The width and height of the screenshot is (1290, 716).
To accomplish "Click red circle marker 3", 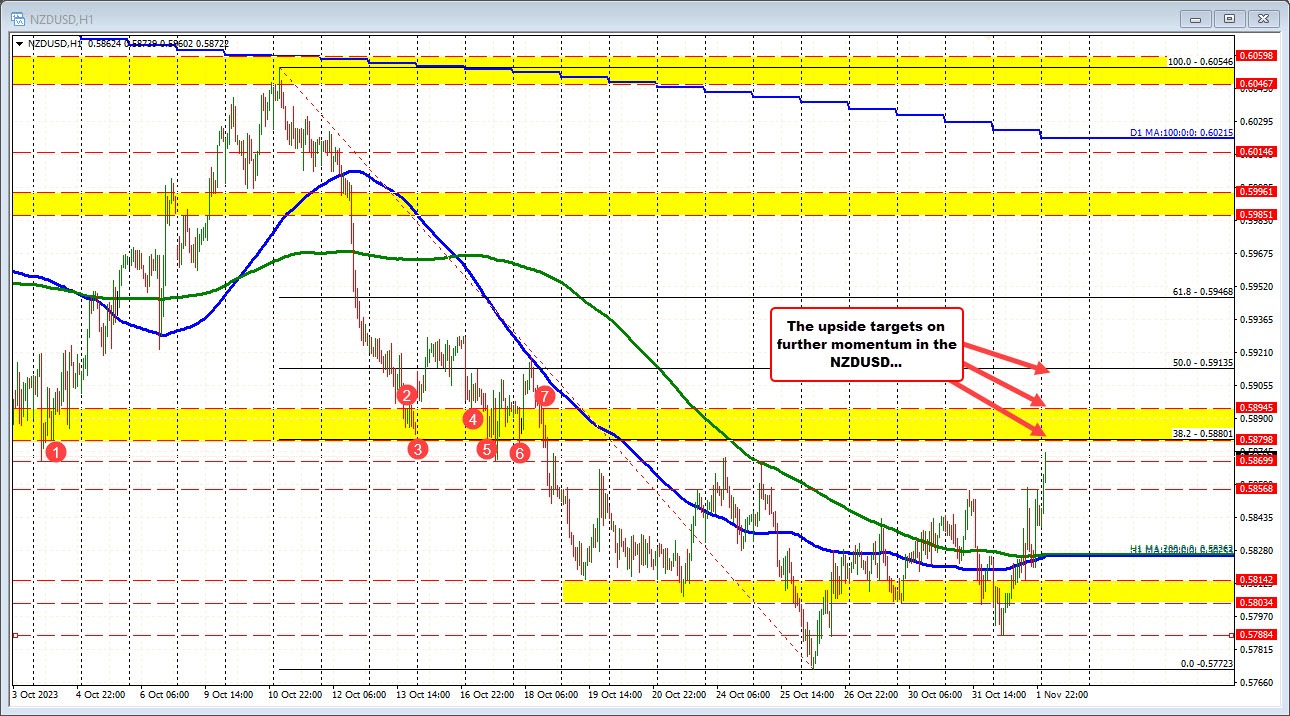I will [x=417, y=450].
